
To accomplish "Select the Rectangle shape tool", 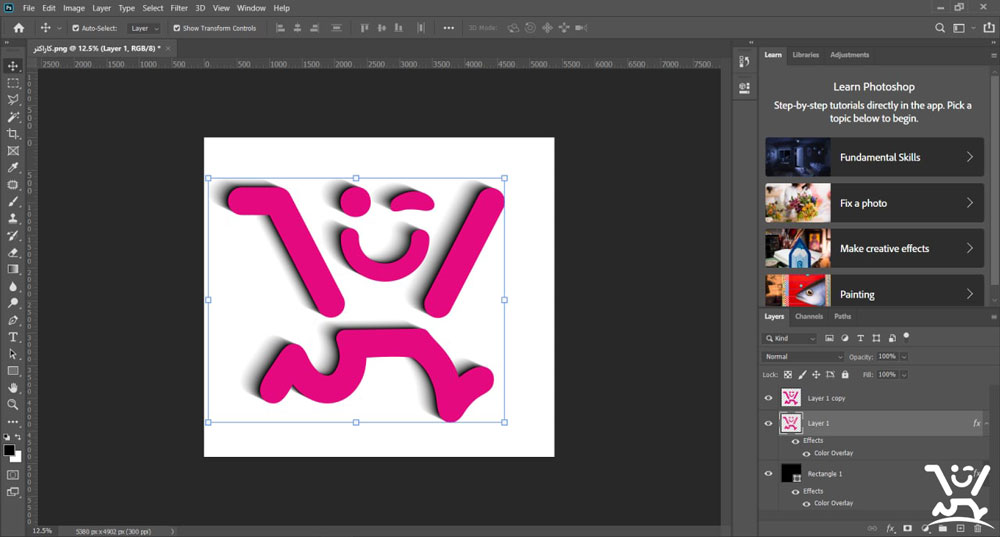I will 13,371.
